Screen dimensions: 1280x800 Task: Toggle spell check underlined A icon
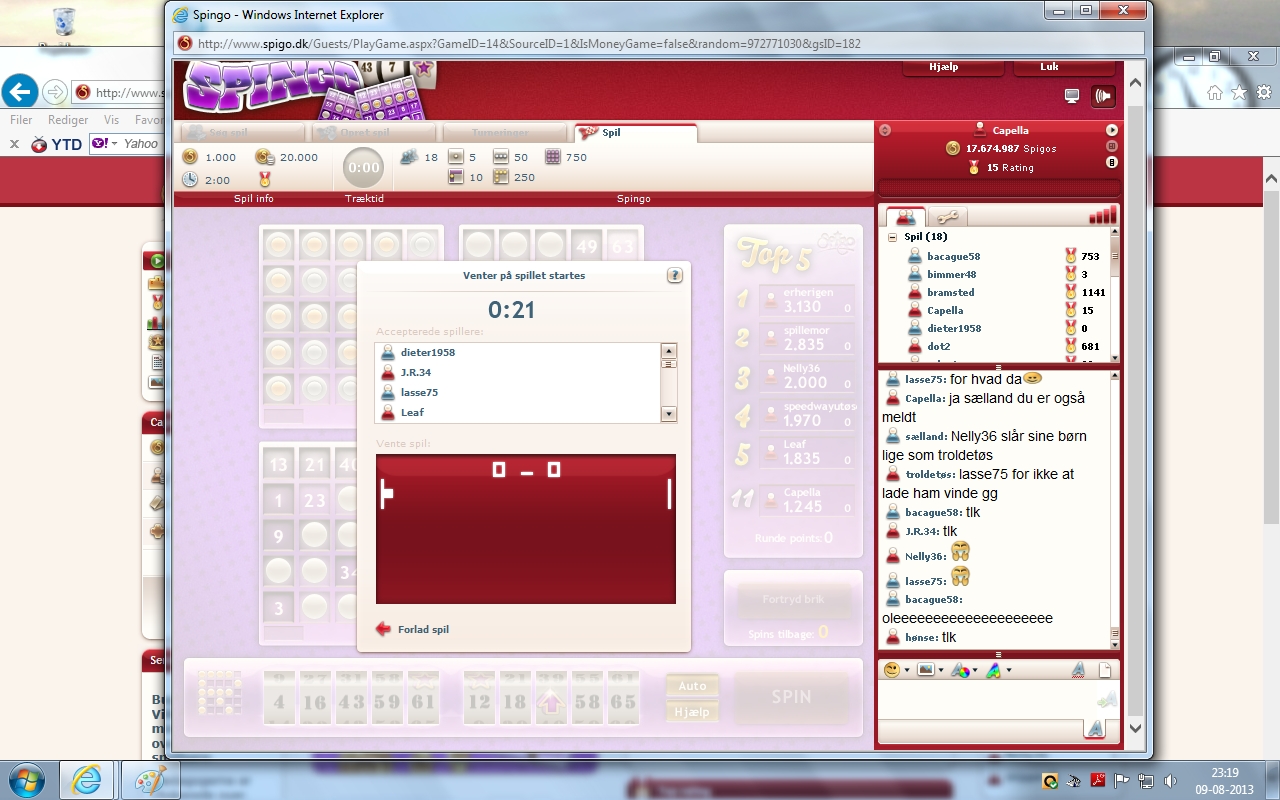(1078, 670)
